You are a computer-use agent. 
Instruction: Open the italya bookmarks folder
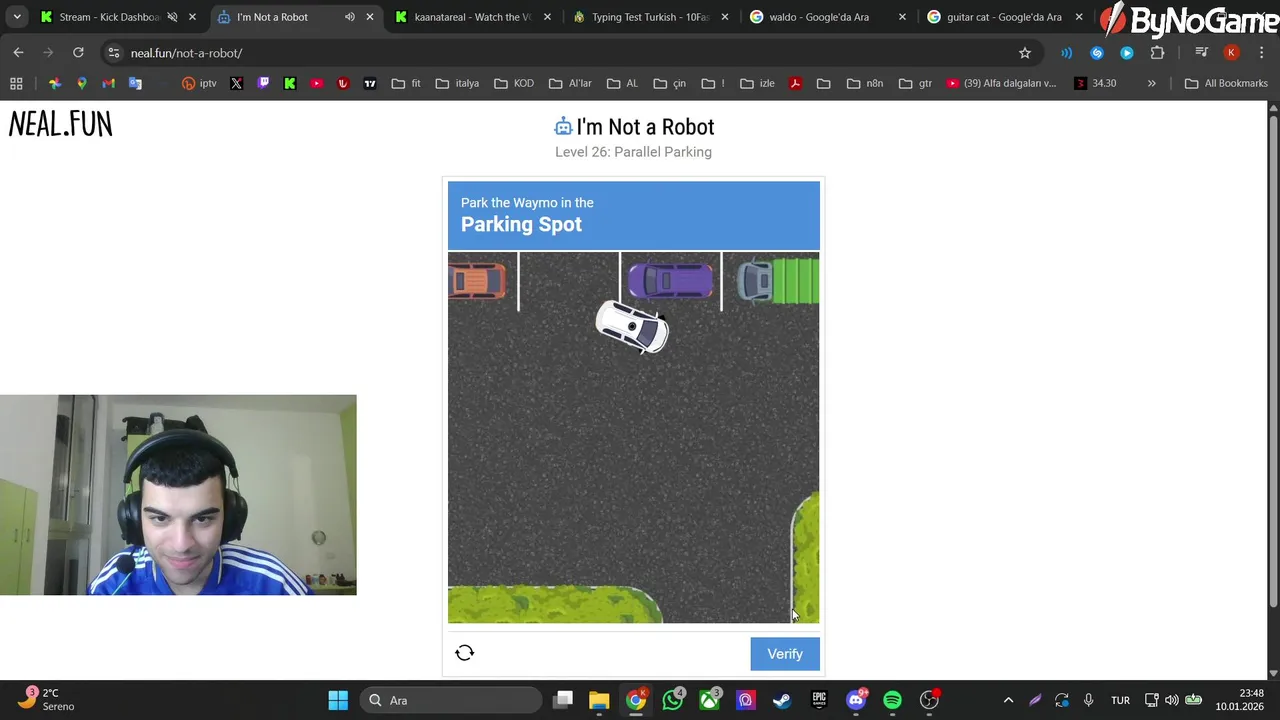tap(457, 83)
